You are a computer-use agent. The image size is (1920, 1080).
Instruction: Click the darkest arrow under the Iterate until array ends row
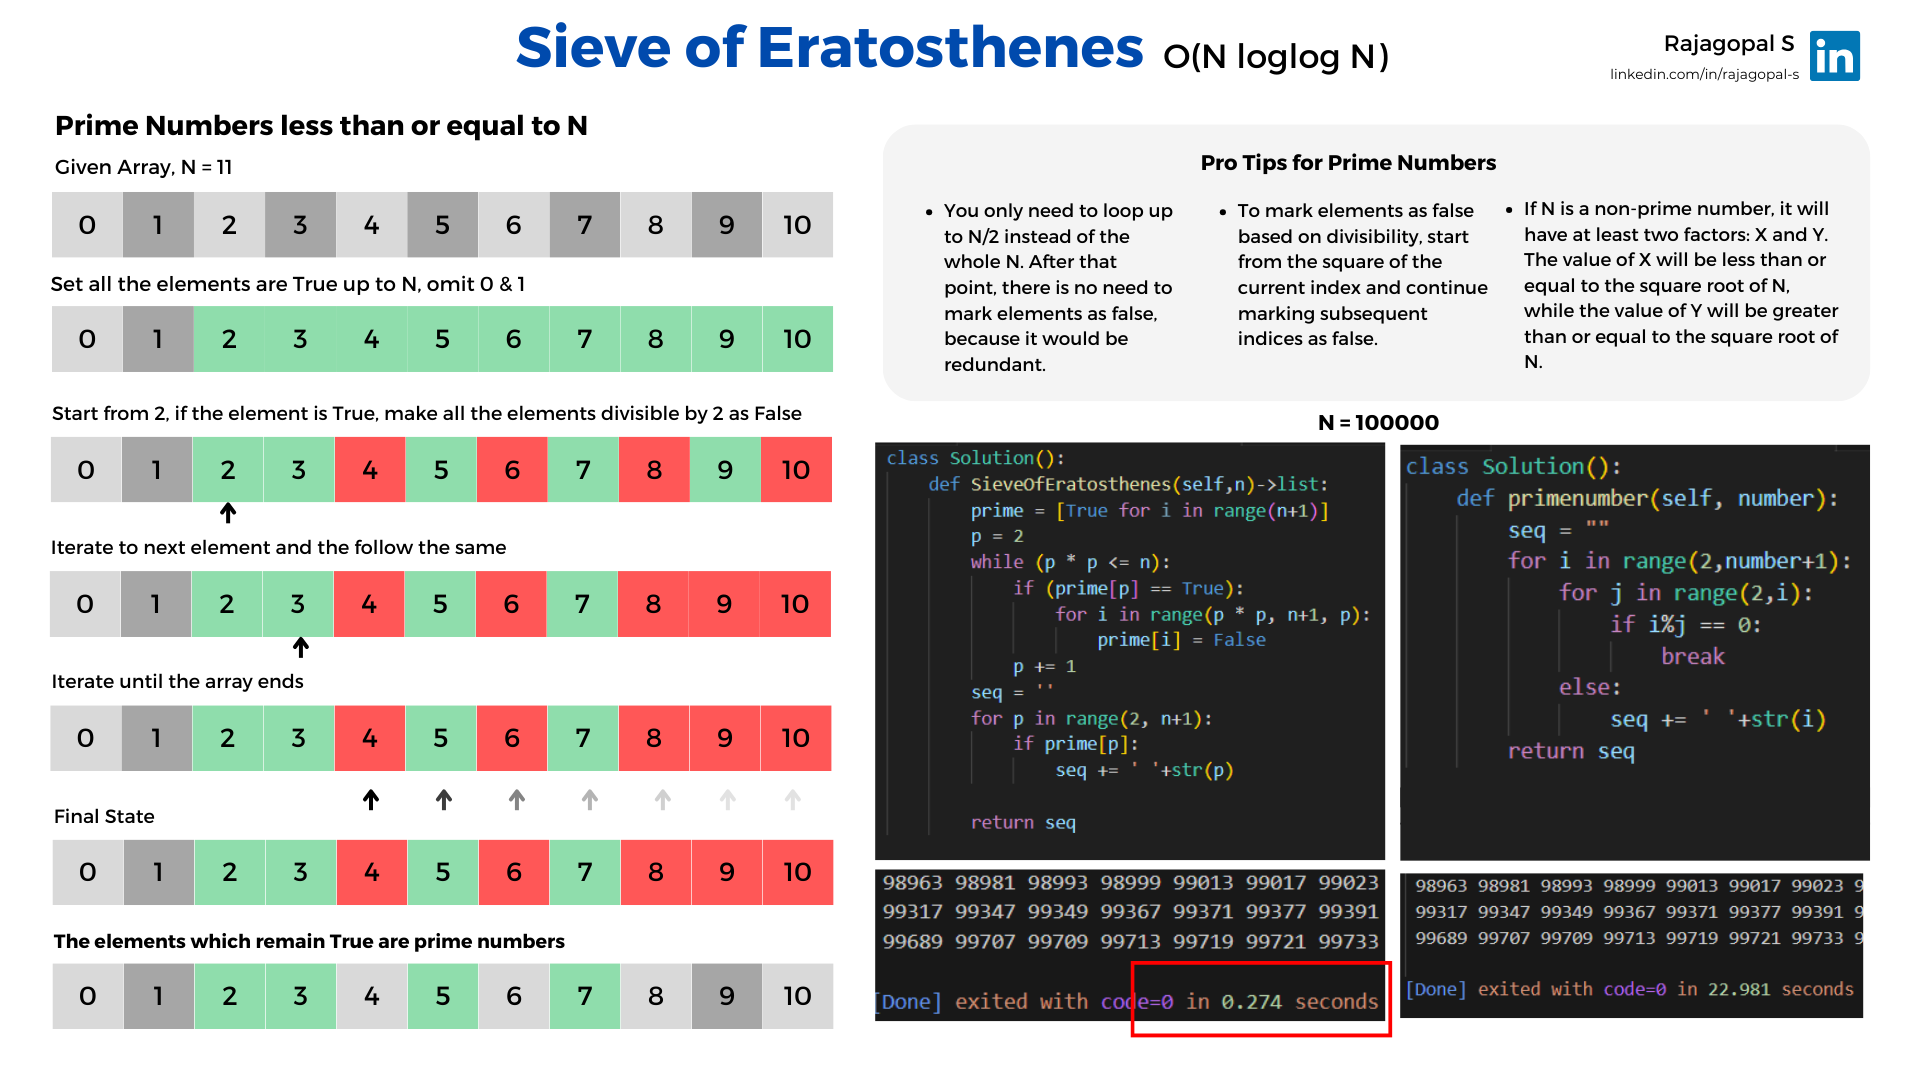click(371, 800)
